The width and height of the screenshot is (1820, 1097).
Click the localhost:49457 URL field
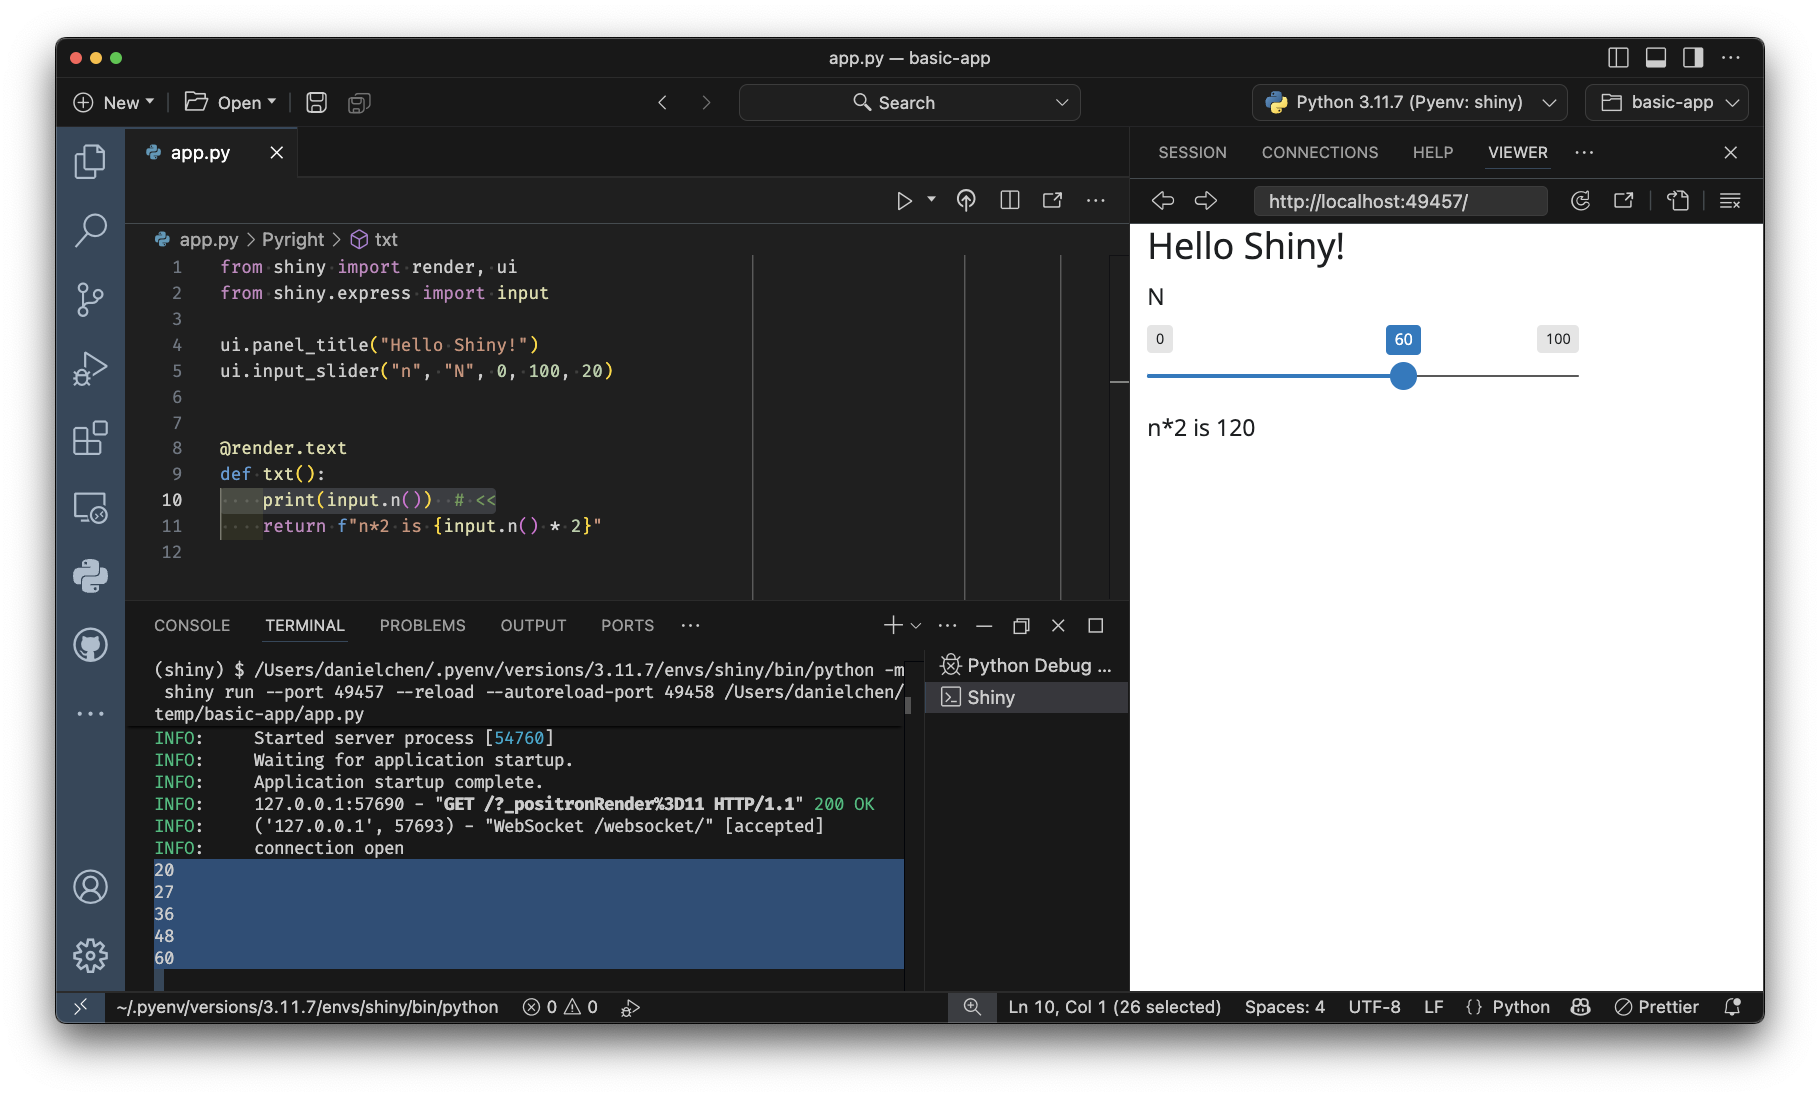tap(1400, 201)
